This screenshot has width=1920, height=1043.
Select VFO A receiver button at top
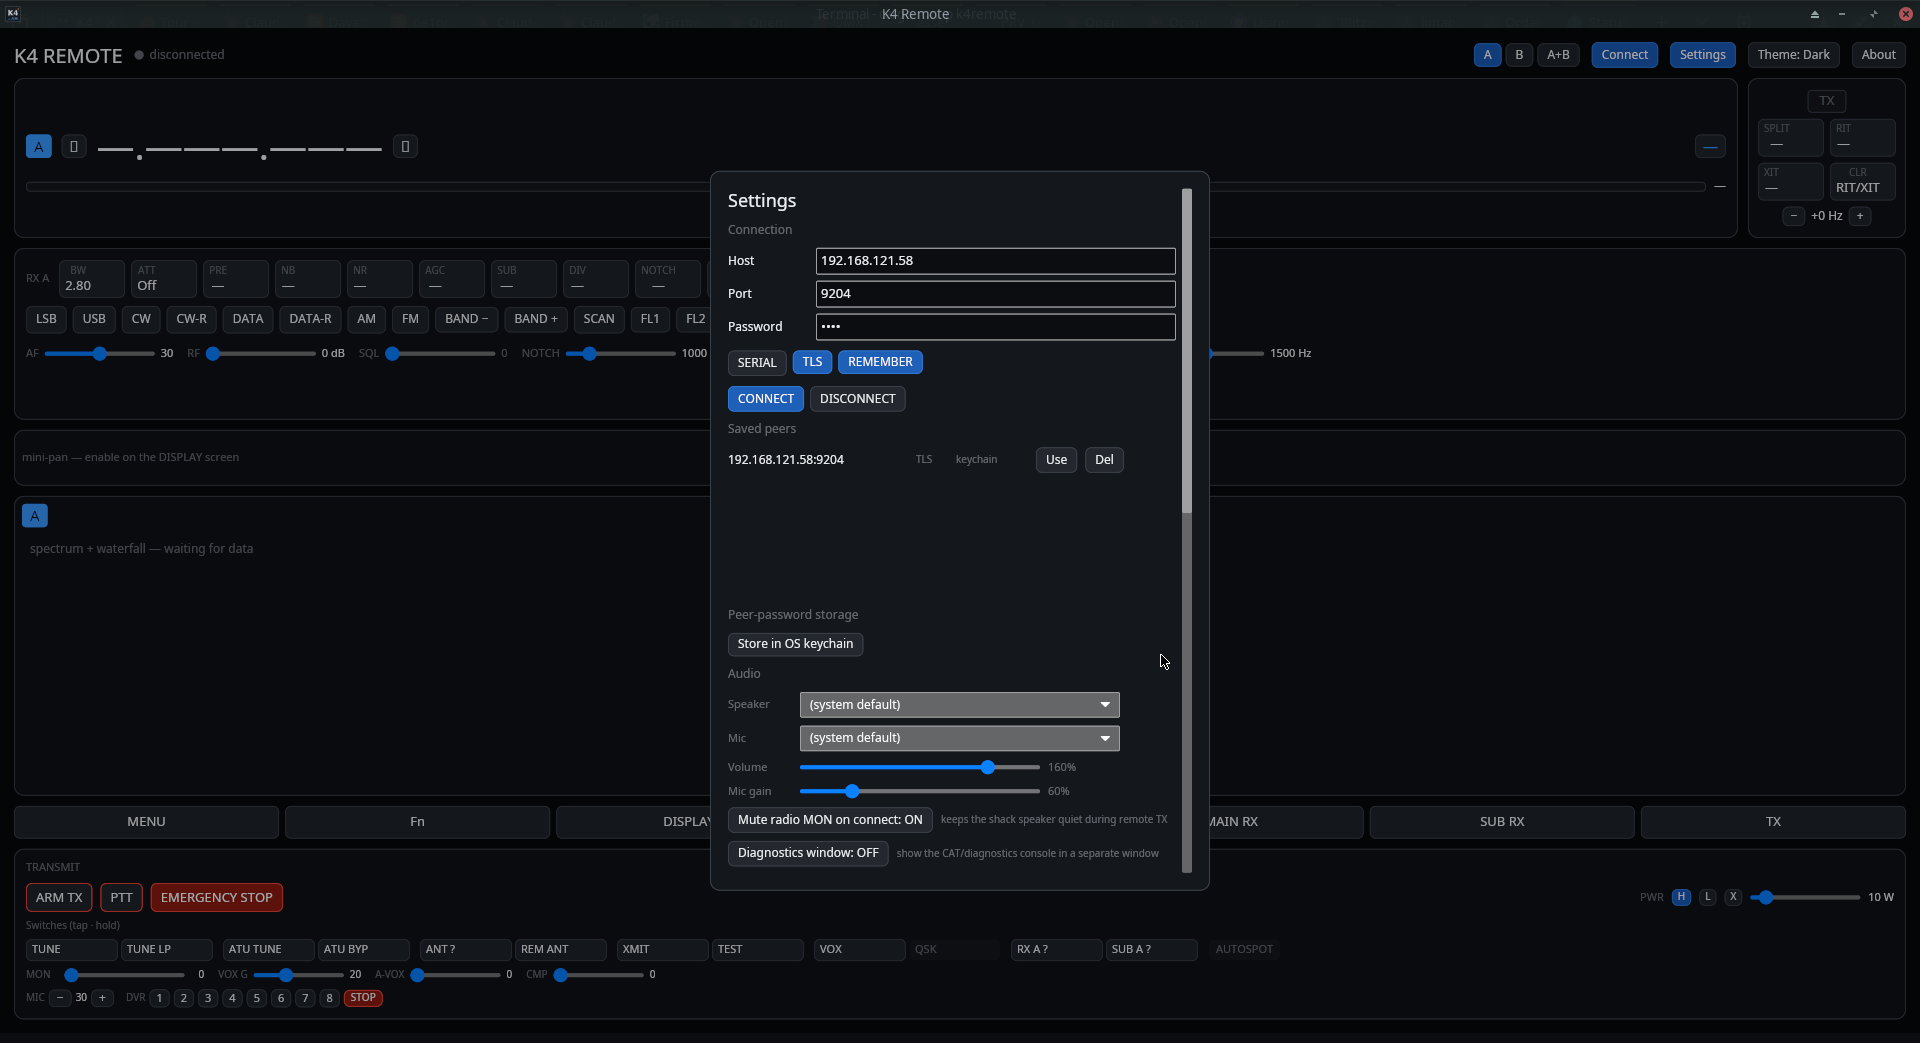point(1487,55)
